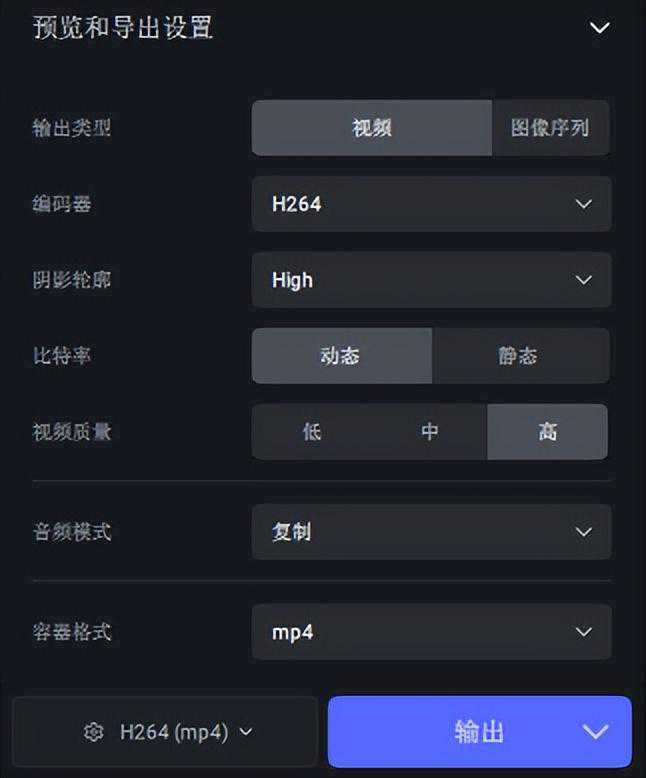Image resolution: width=646 pixels, height=778 pixels.
Task: Select 图像序列 output type
Action: (550, 128)
